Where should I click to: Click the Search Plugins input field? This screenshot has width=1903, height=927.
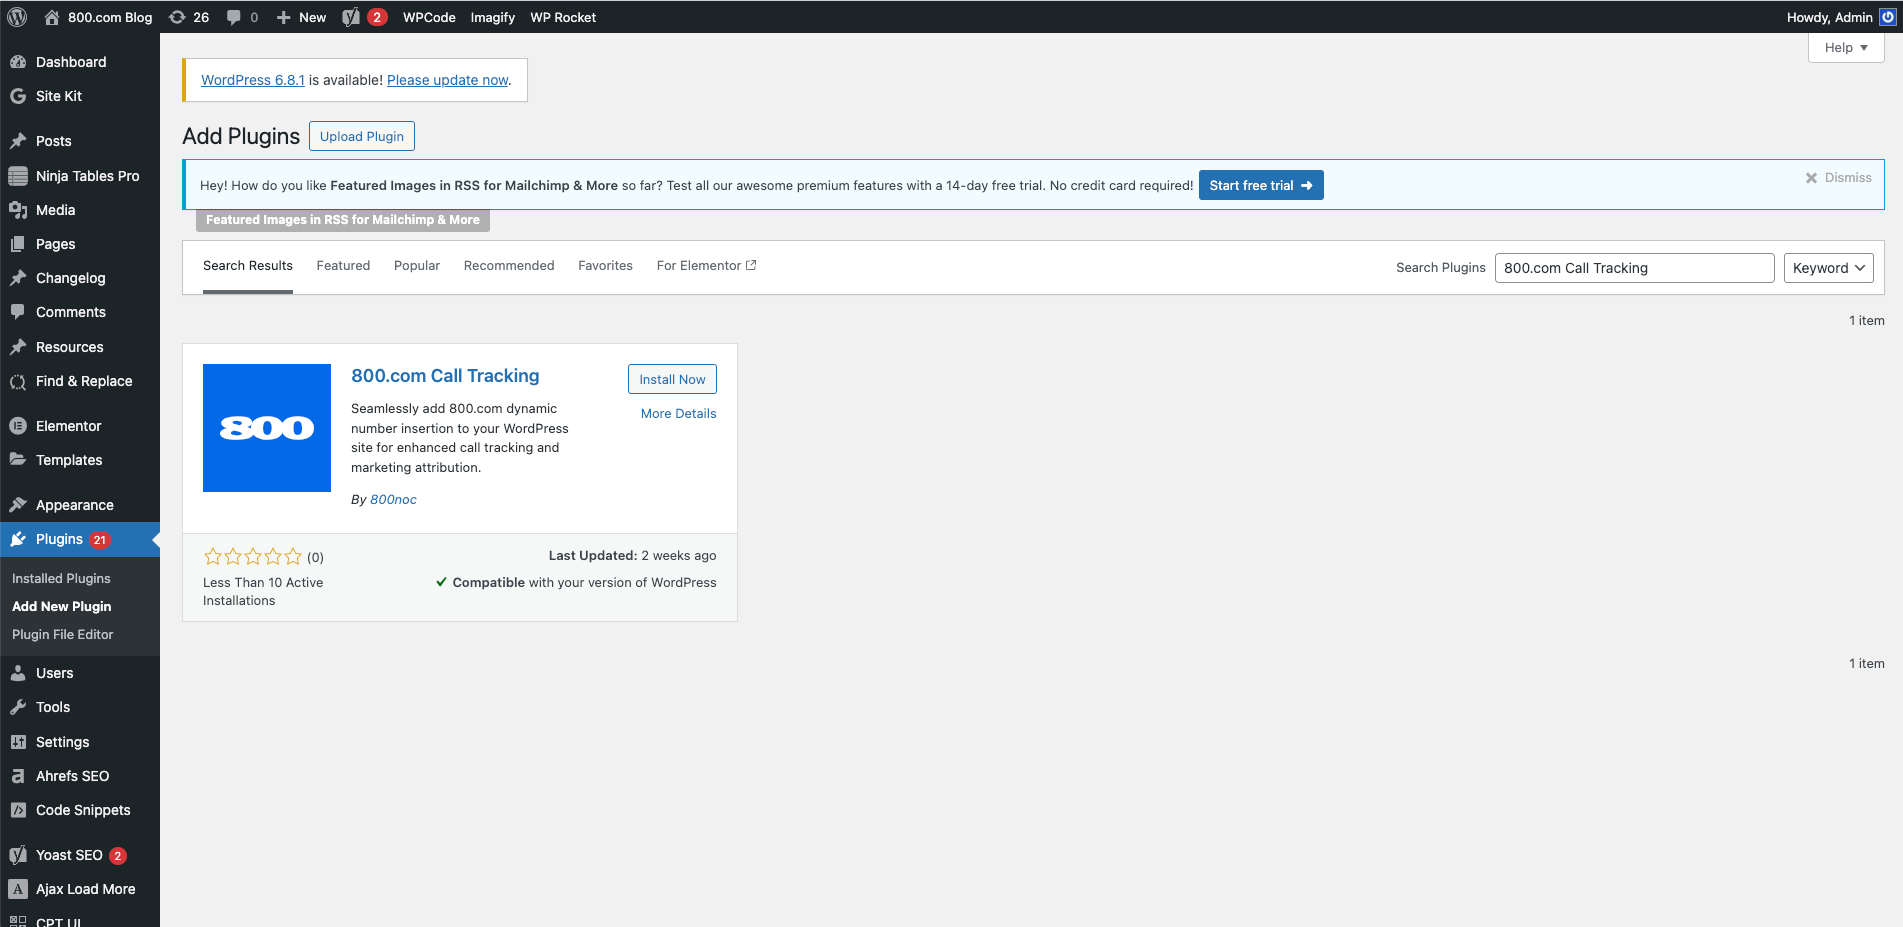pos(1634,268)
